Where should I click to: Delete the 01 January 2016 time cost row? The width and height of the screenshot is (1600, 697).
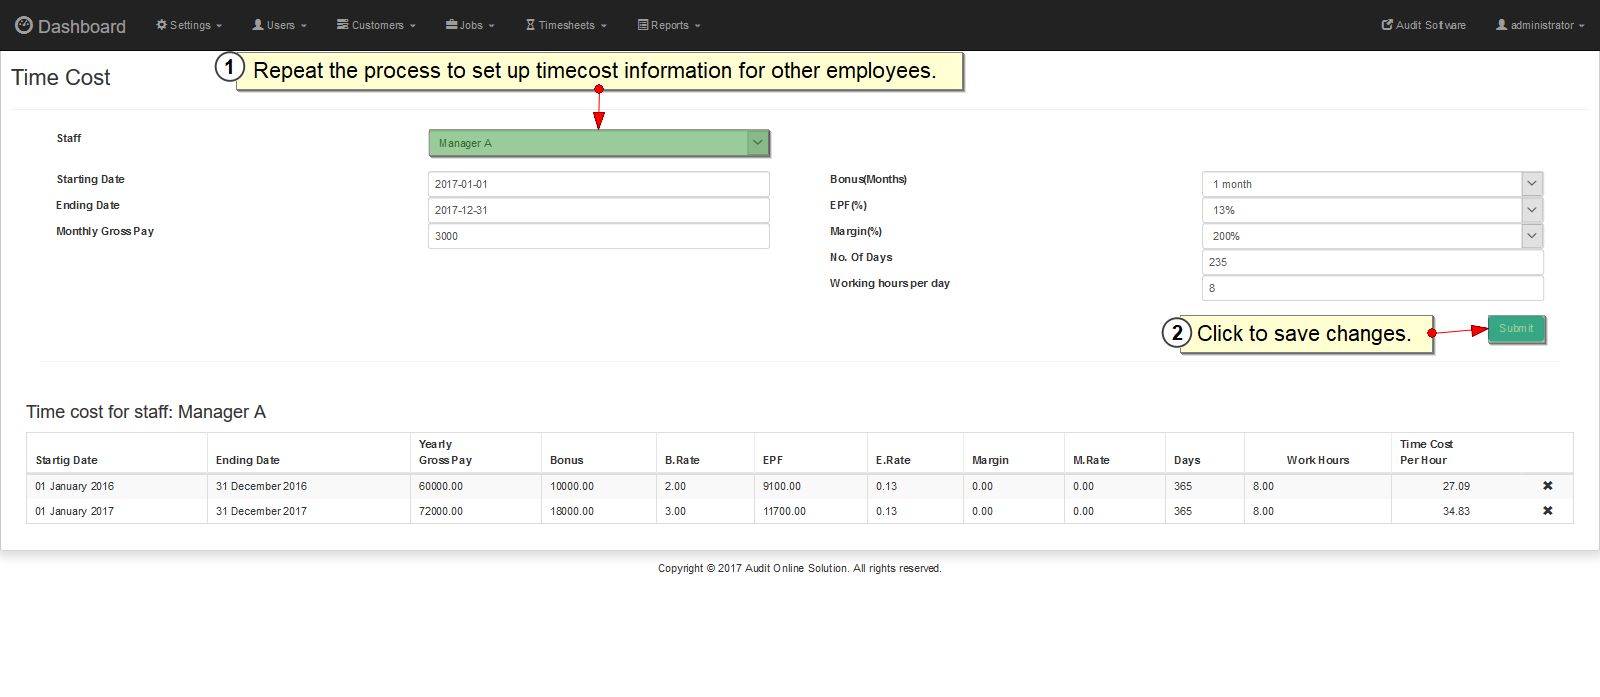pos(1547,486)
